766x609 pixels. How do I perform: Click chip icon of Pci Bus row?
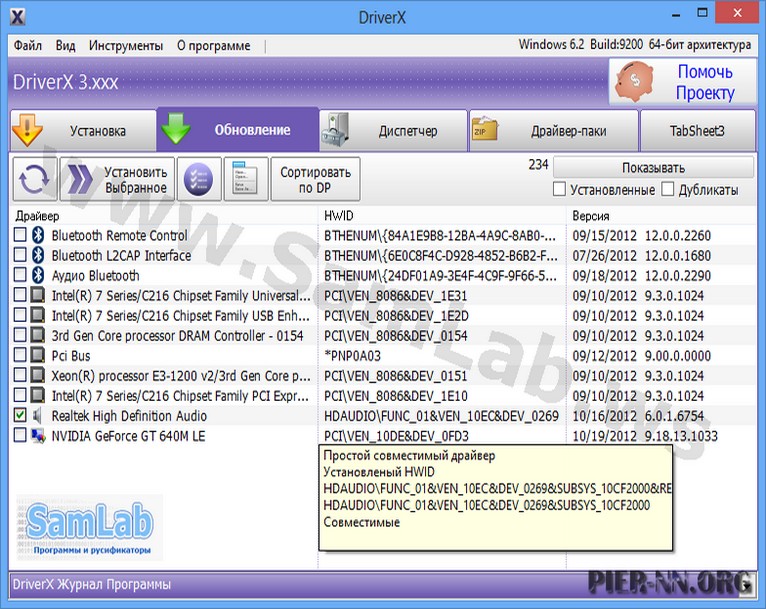tap(38, 355)
